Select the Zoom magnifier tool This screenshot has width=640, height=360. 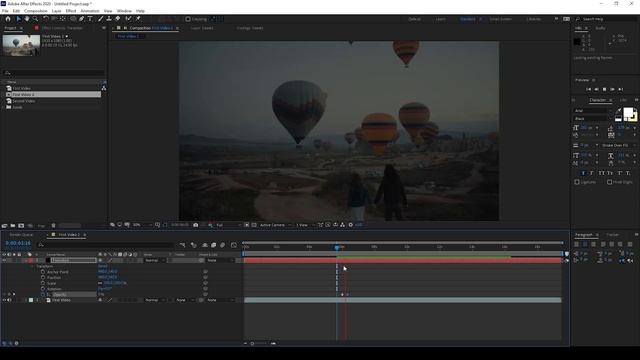coord(36,19)
